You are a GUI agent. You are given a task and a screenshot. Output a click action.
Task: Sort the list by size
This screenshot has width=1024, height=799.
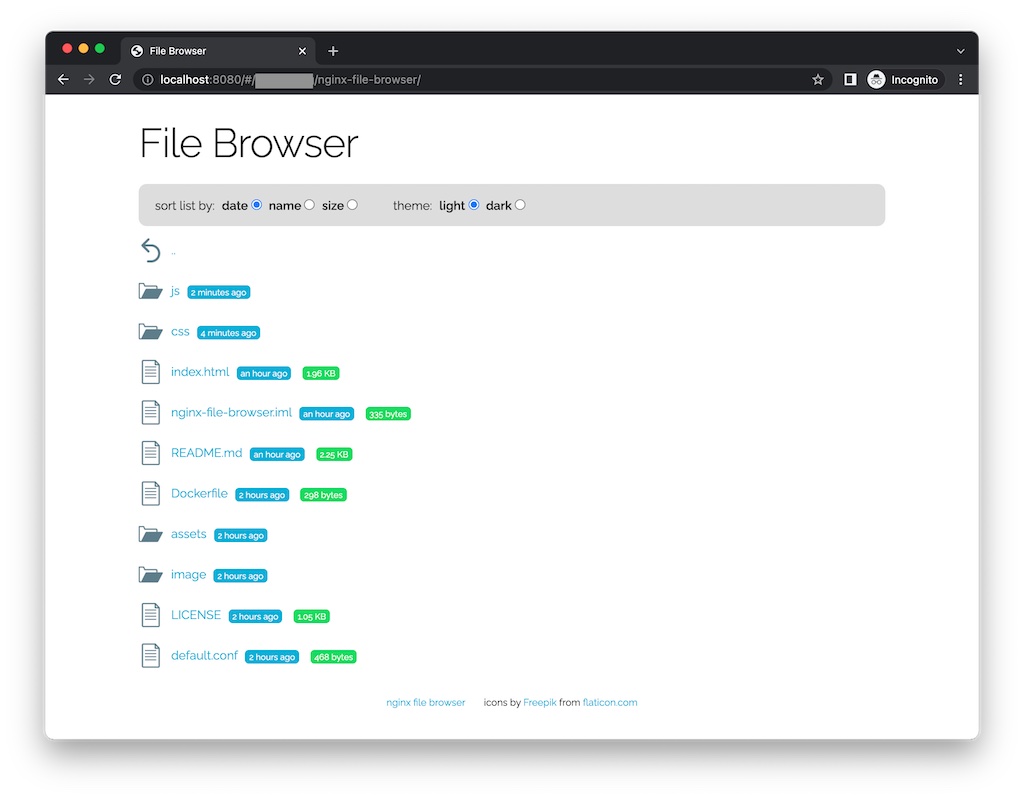pos(353,205)
